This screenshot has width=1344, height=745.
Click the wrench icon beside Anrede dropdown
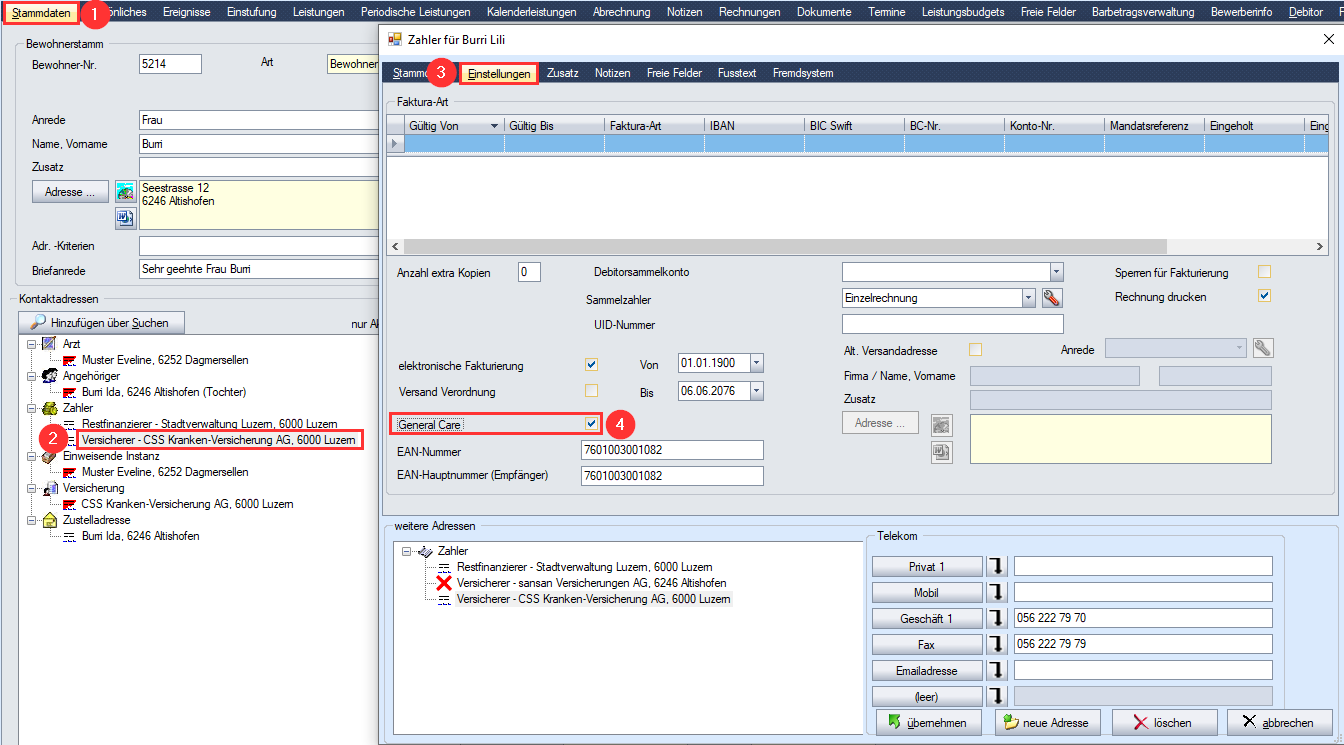1263,348
